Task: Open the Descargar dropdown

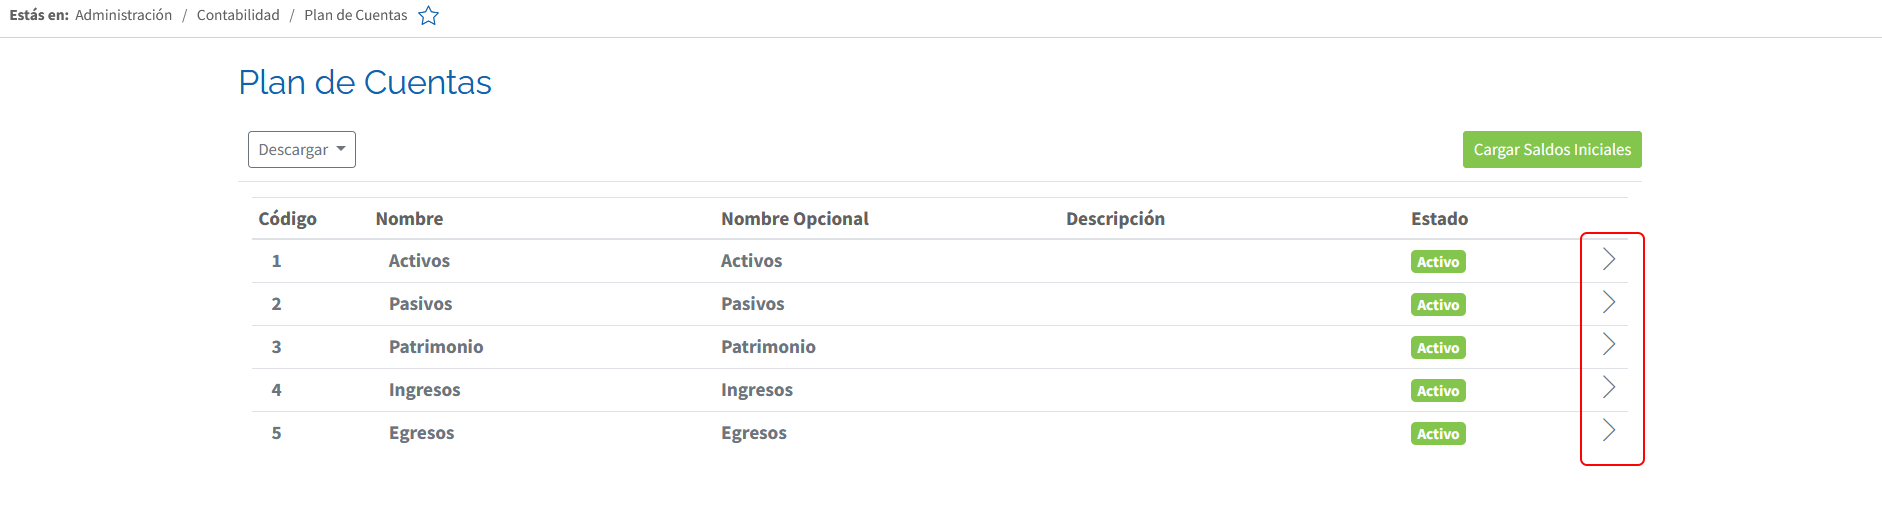Action: click(x=302, y=150)
